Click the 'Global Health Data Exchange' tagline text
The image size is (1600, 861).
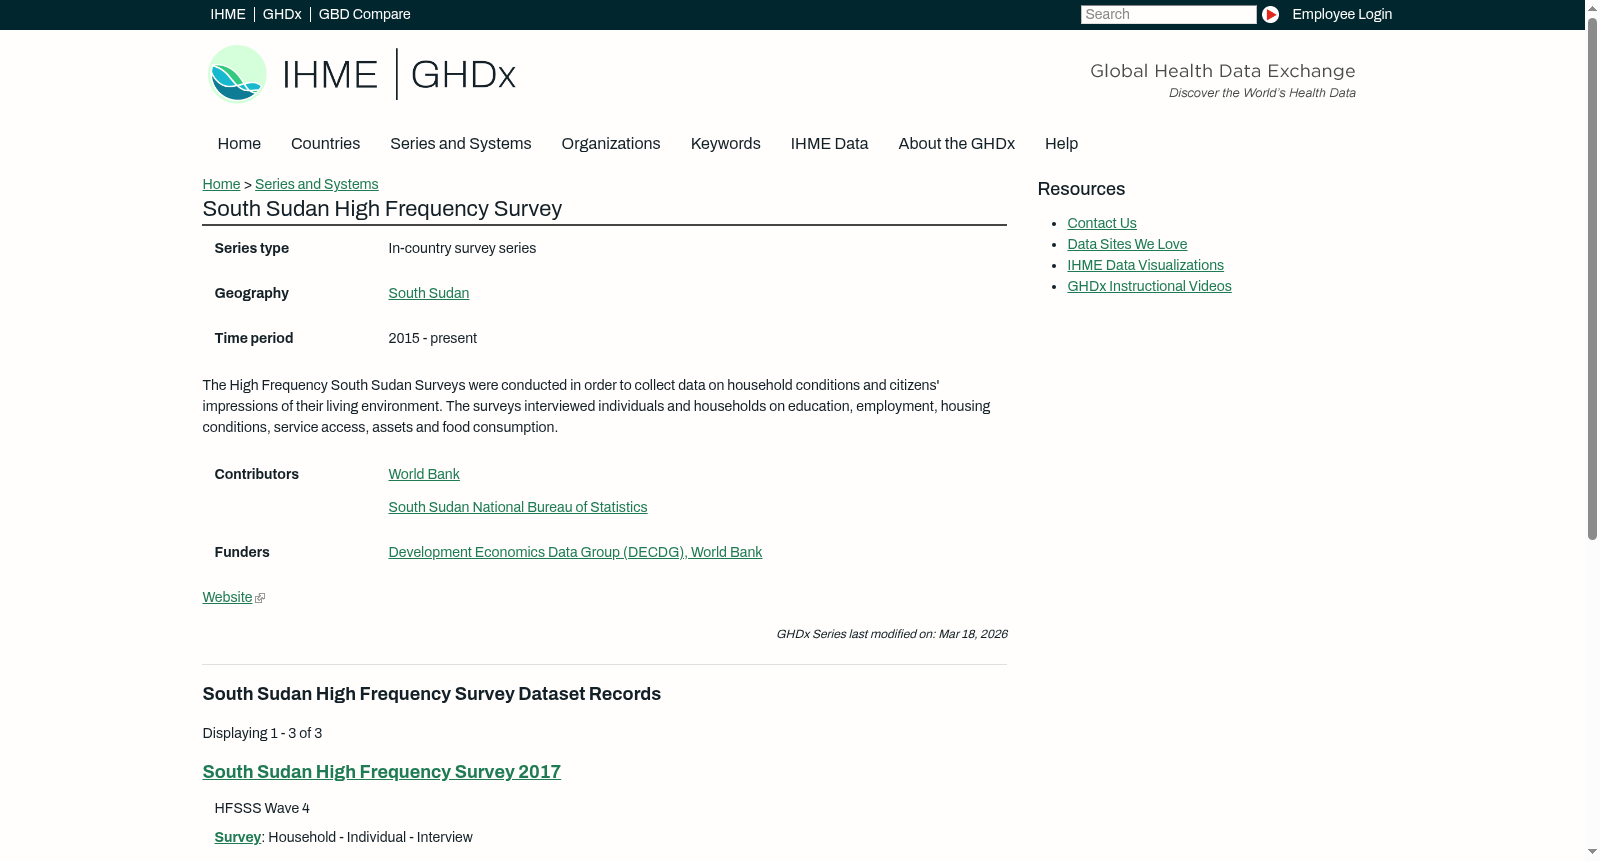[1222, 71]
